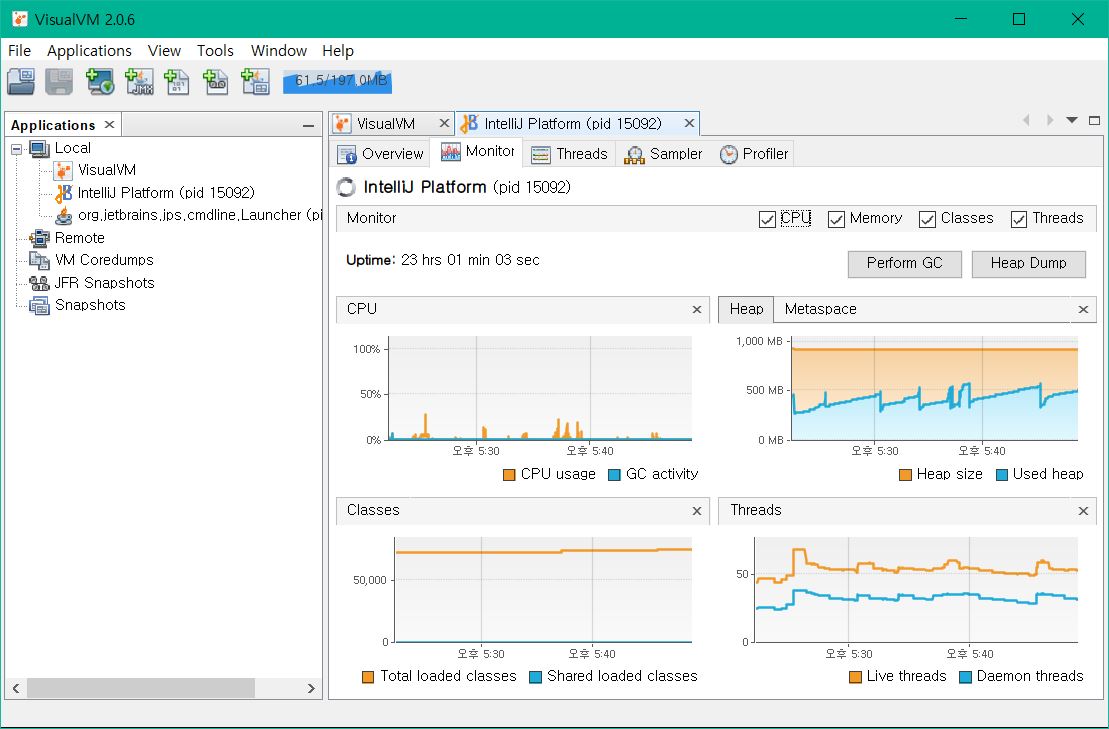Select the VisualVM application icon in the tree

(x=63, y=170)
